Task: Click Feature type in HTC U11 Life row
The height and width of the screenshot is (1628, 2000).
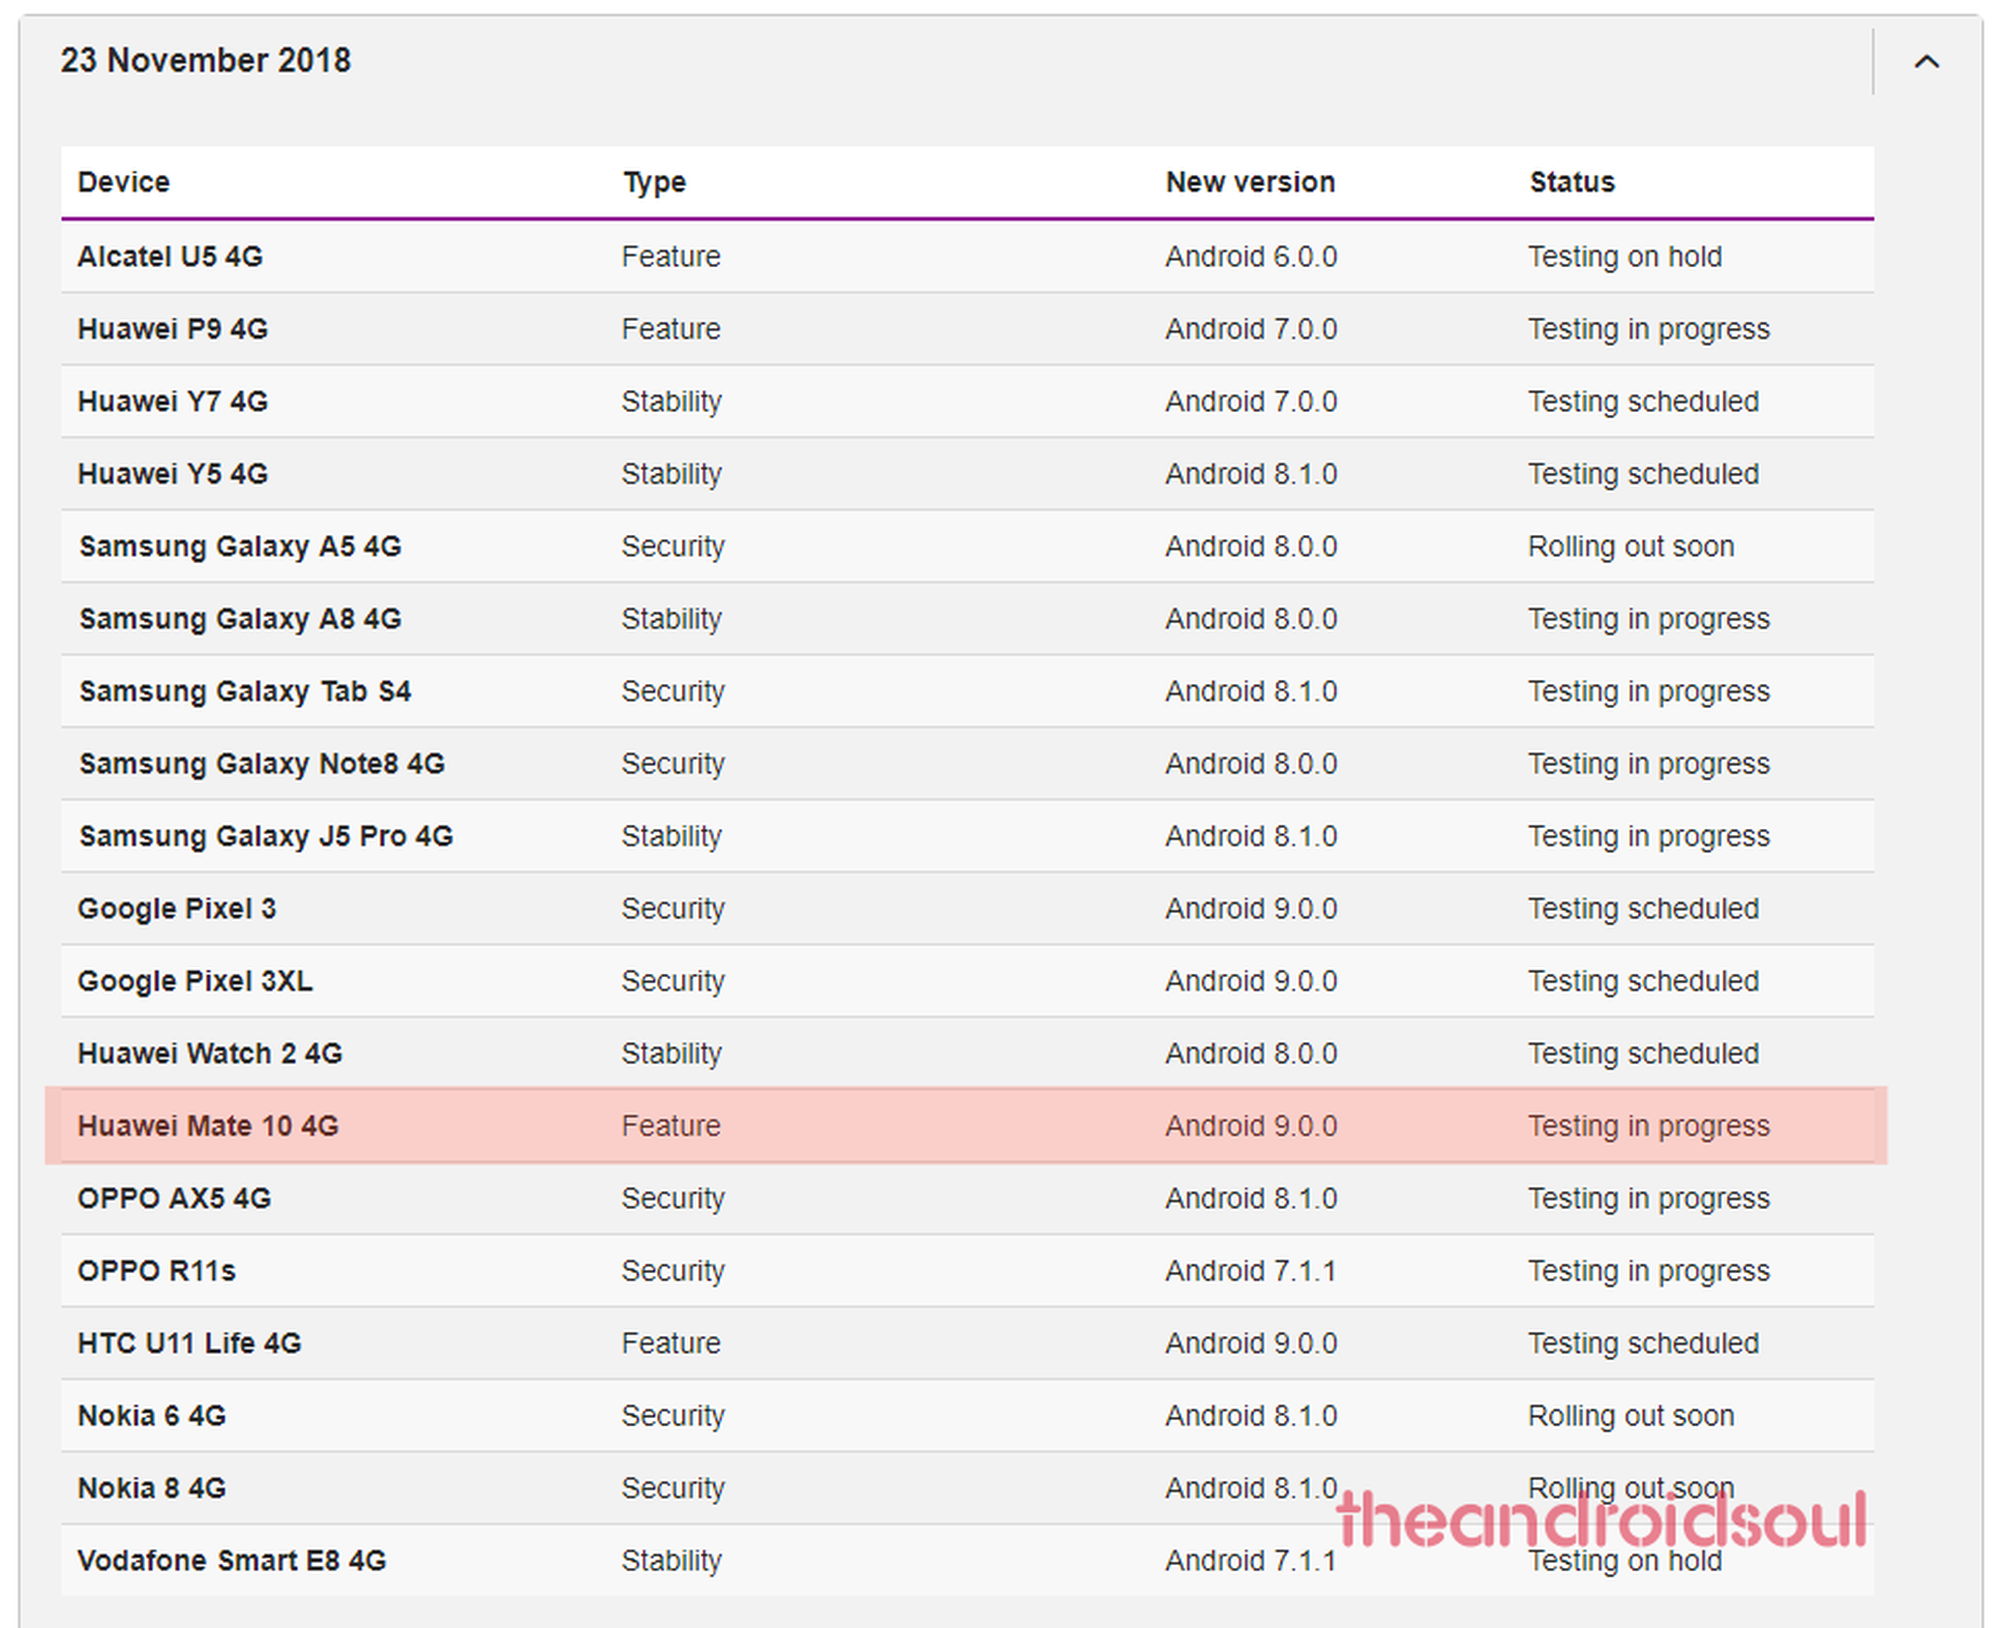Action: pos(671,1343)
